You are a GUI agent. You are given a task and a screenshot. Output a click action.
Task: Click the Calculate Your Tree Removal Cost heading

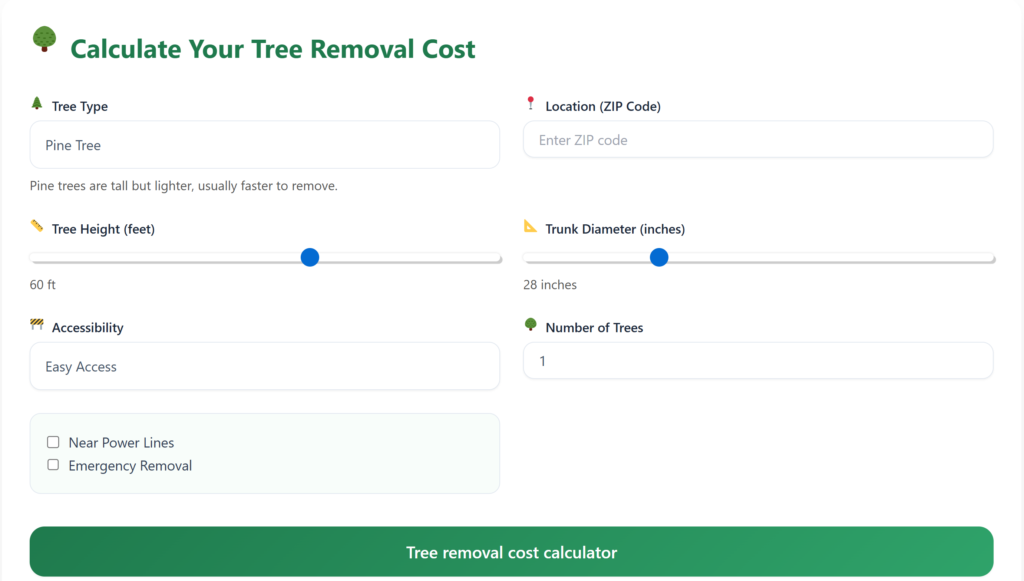coord(272,49)
